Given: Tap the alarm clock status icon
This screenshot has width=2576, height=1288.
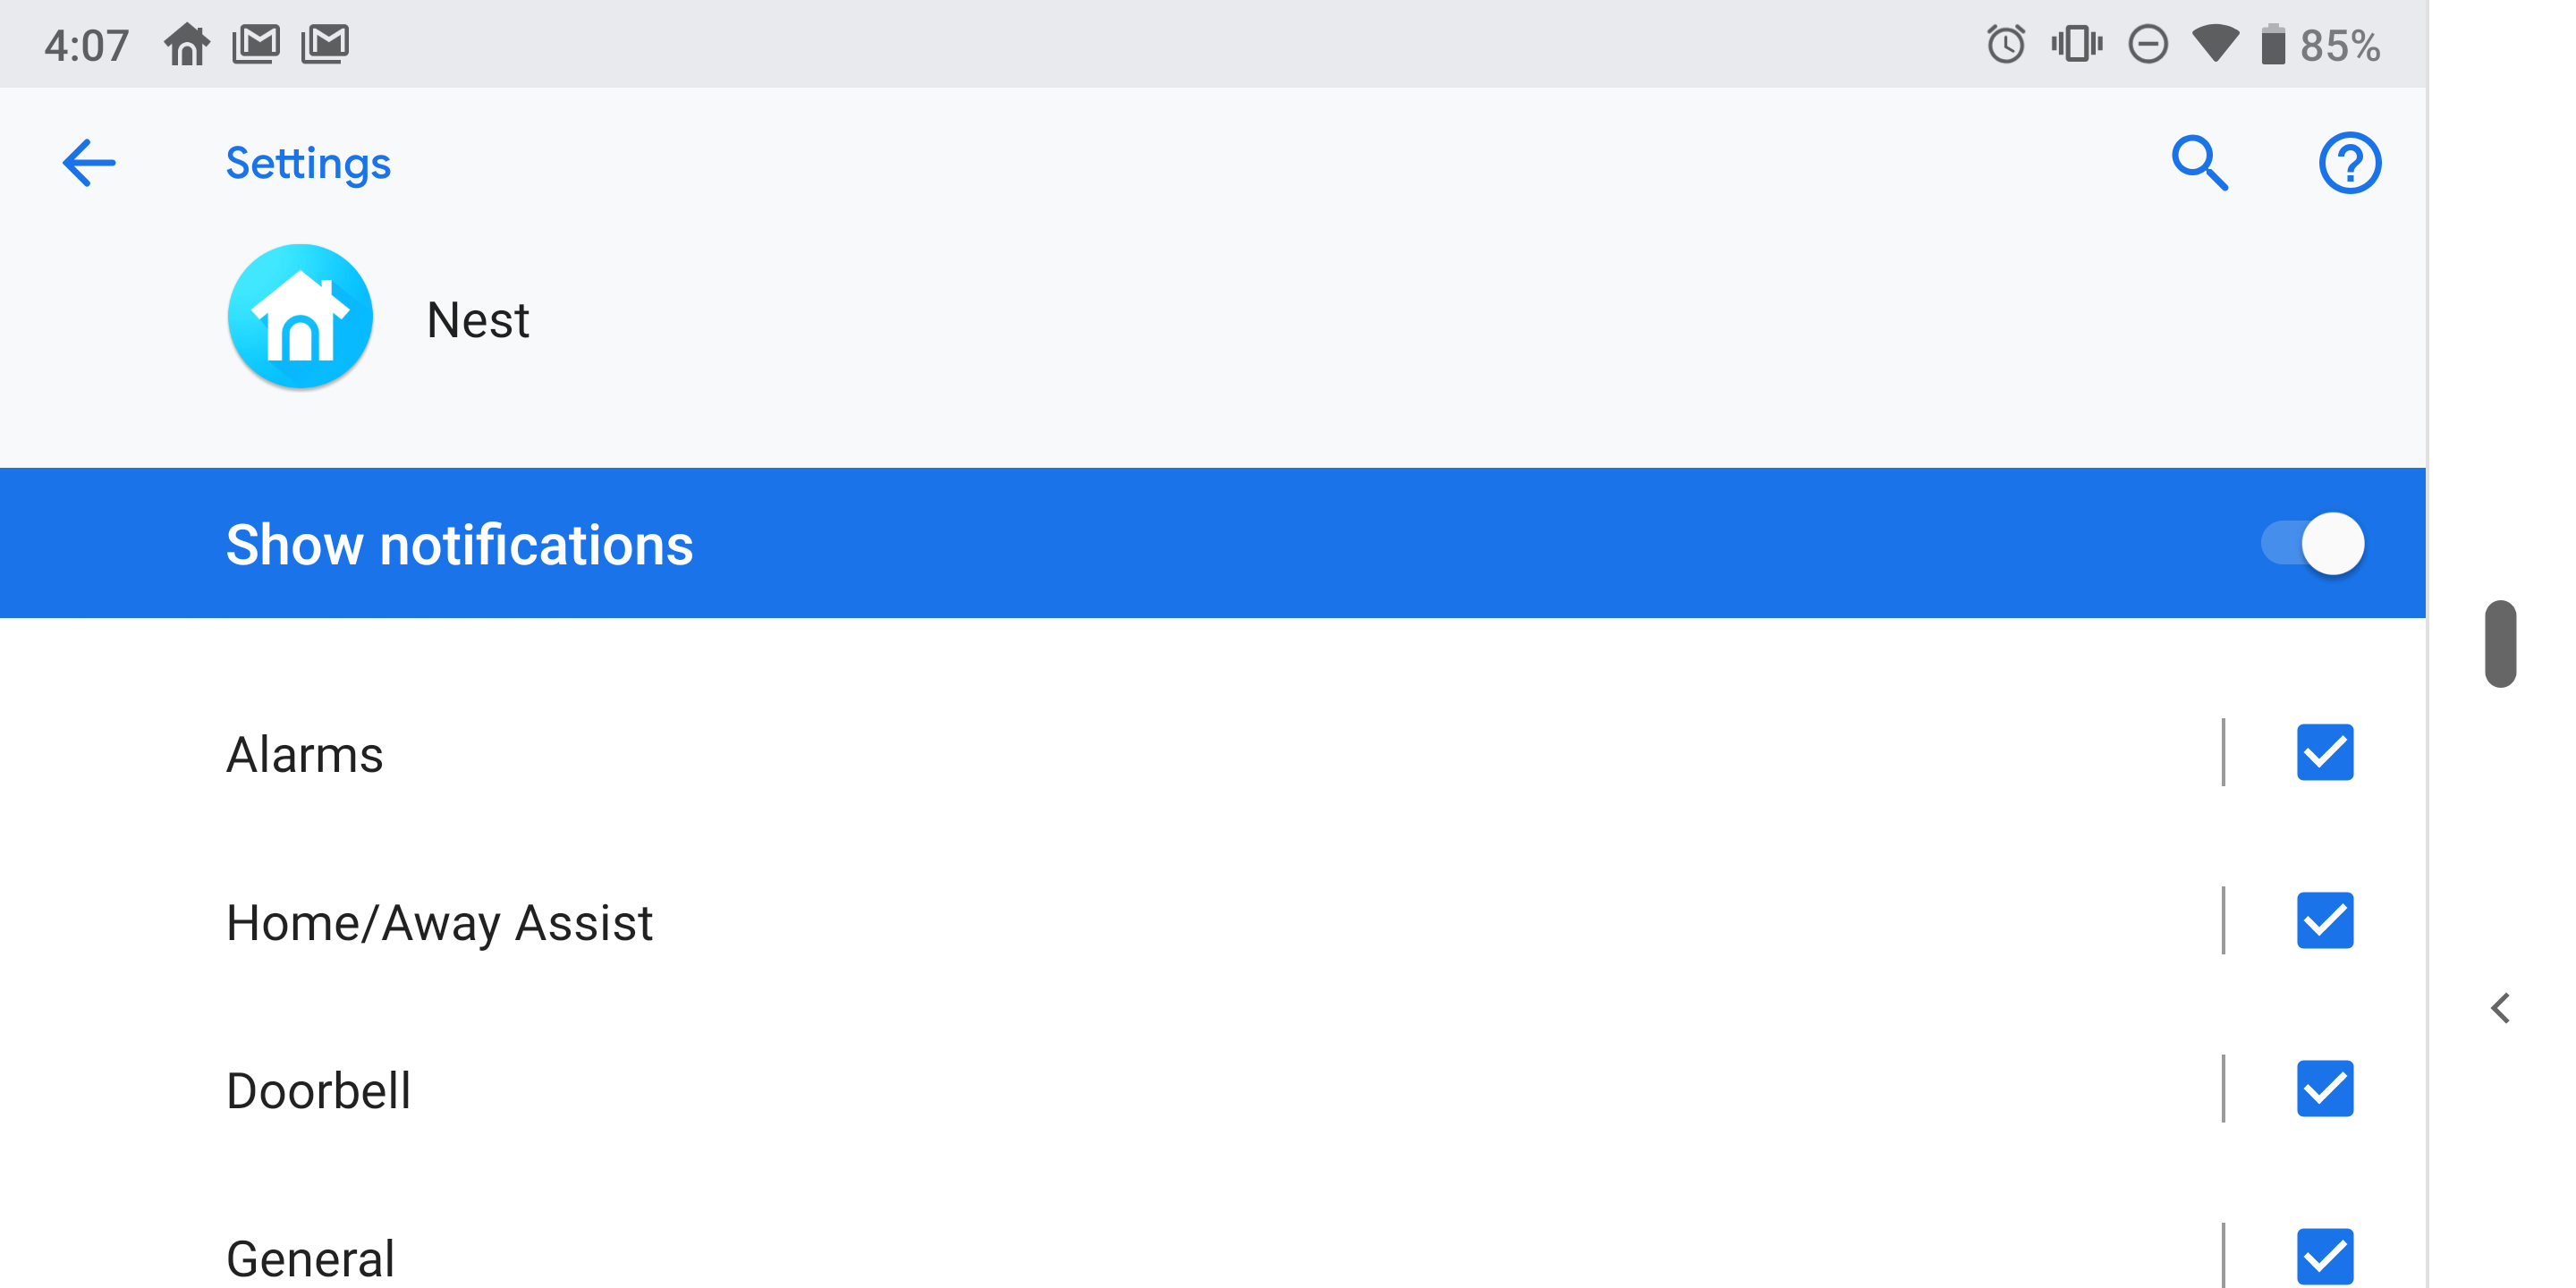Looking at the screenshot, I should pos(2006,45).
